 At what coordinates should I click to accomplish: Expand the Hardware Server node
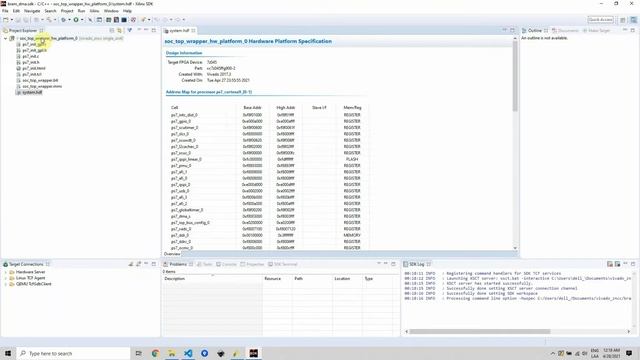point(5,272)
